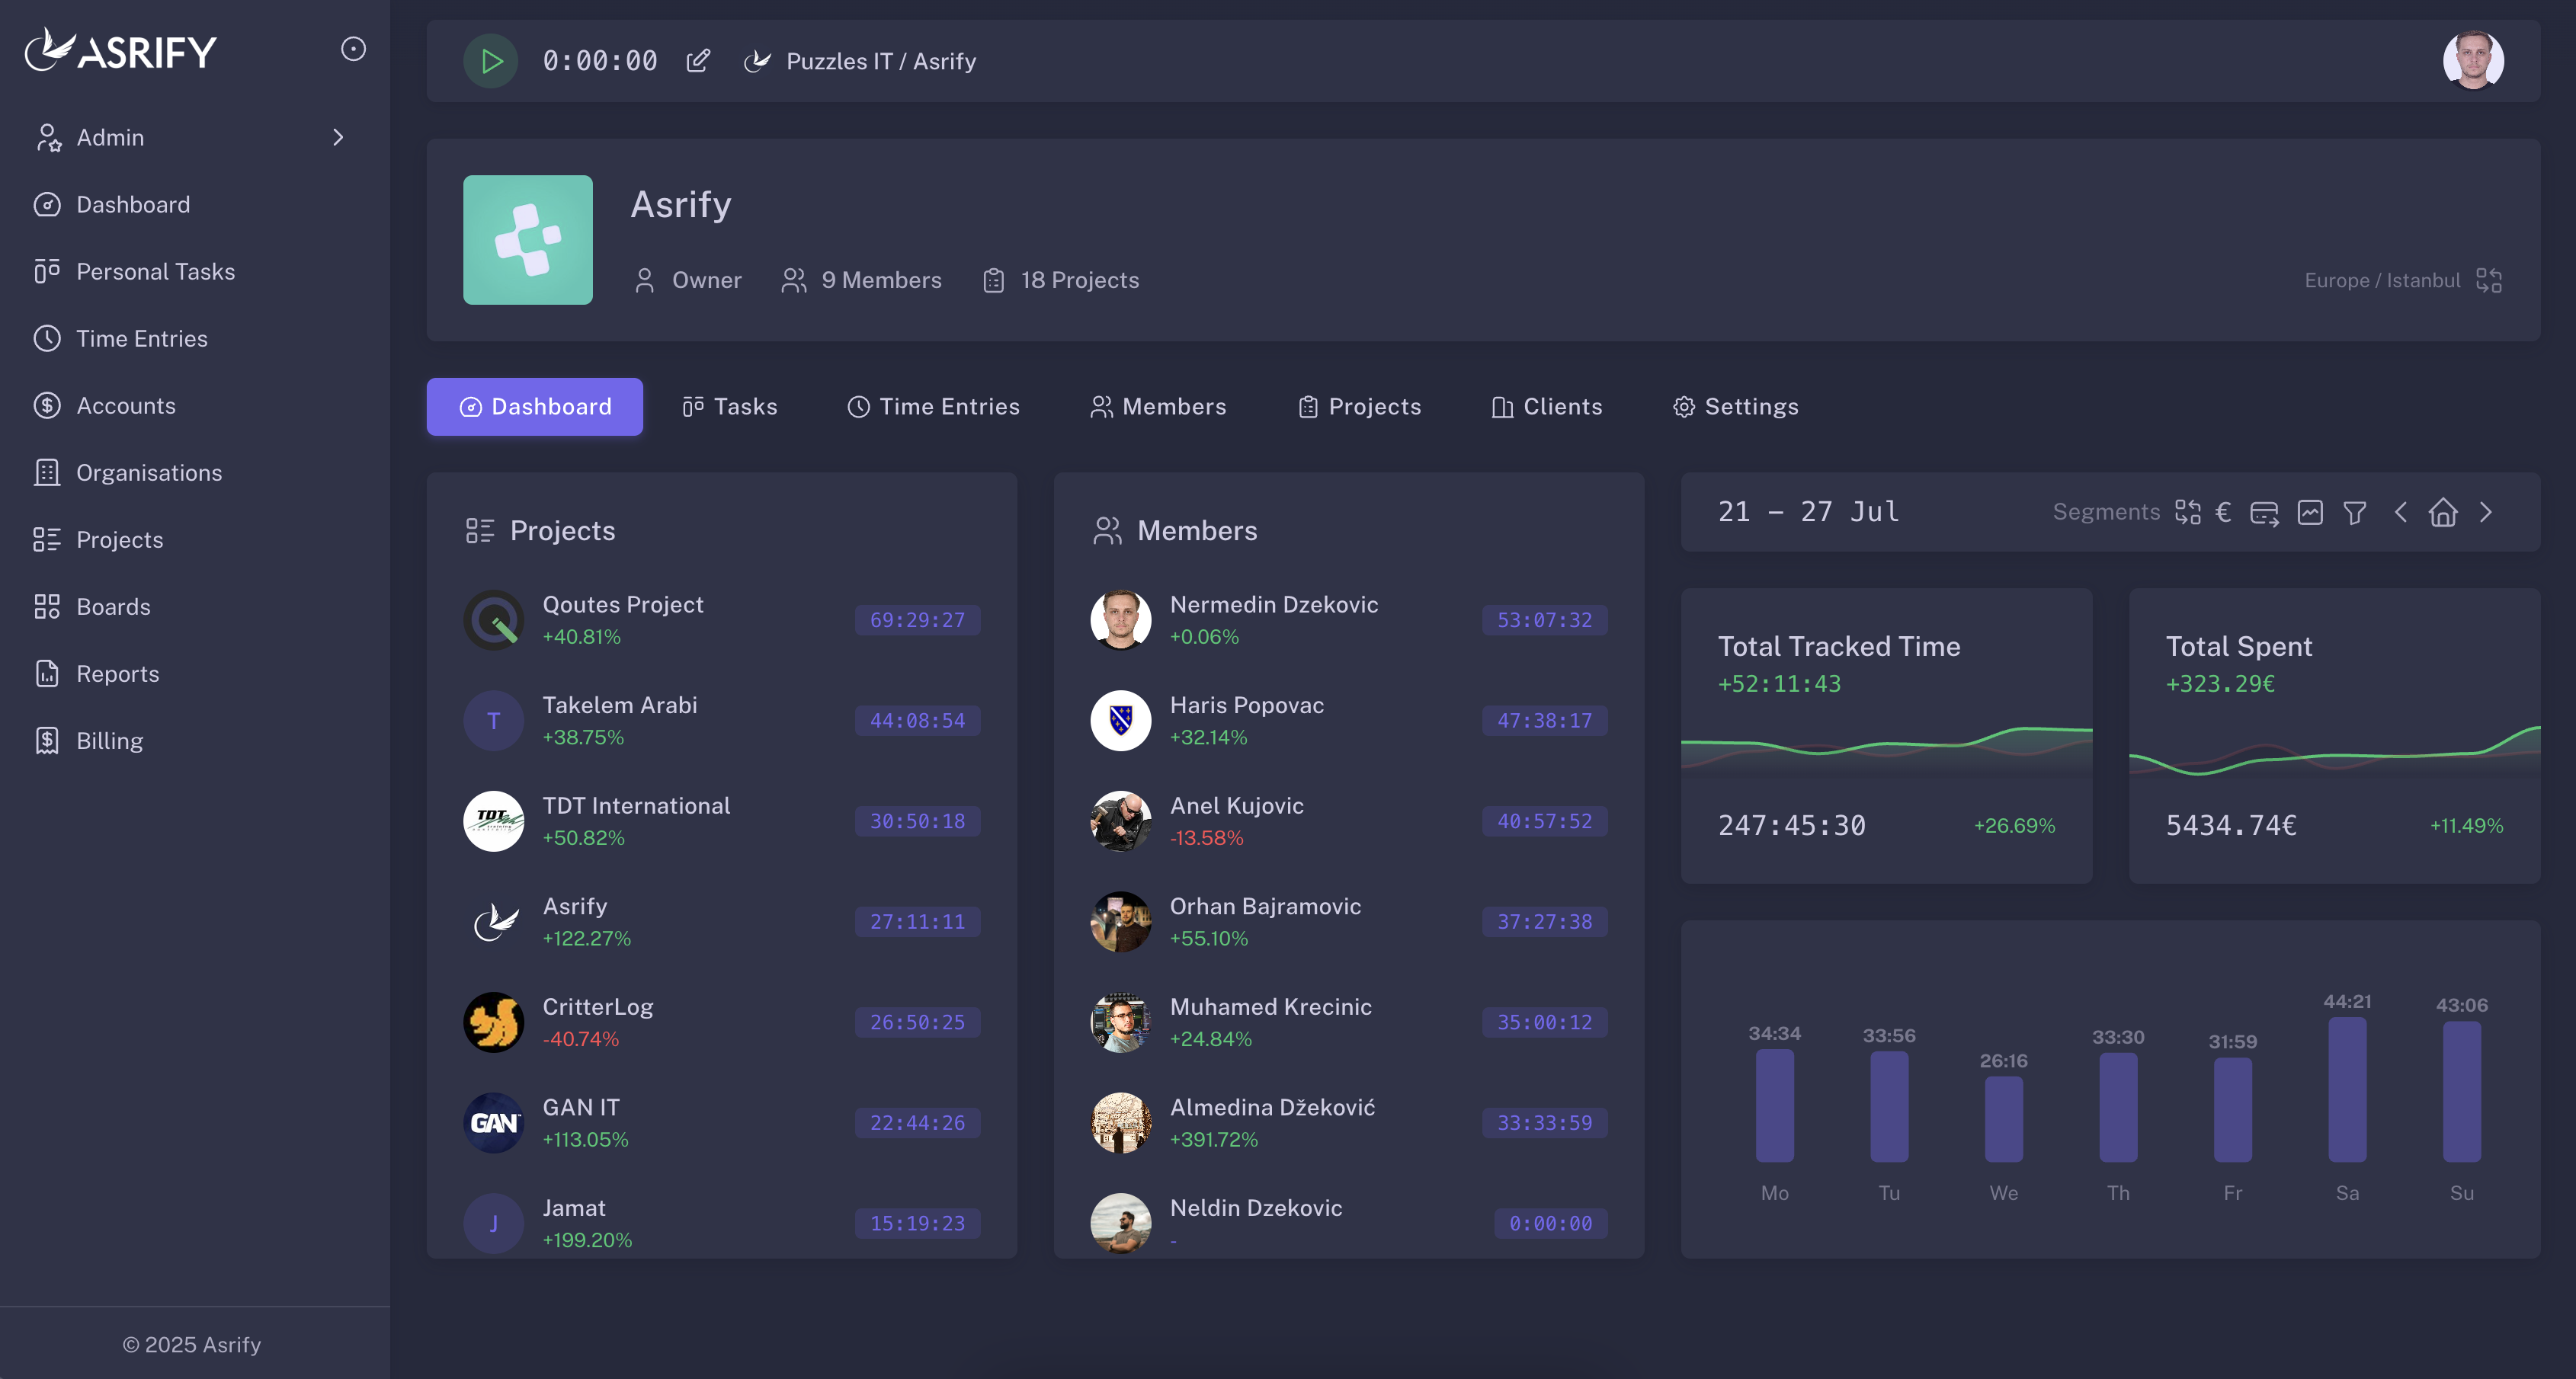Go to previous week with left chevron
The height and width of the screenshot is (1379, 2576).
pos(2400,512)
